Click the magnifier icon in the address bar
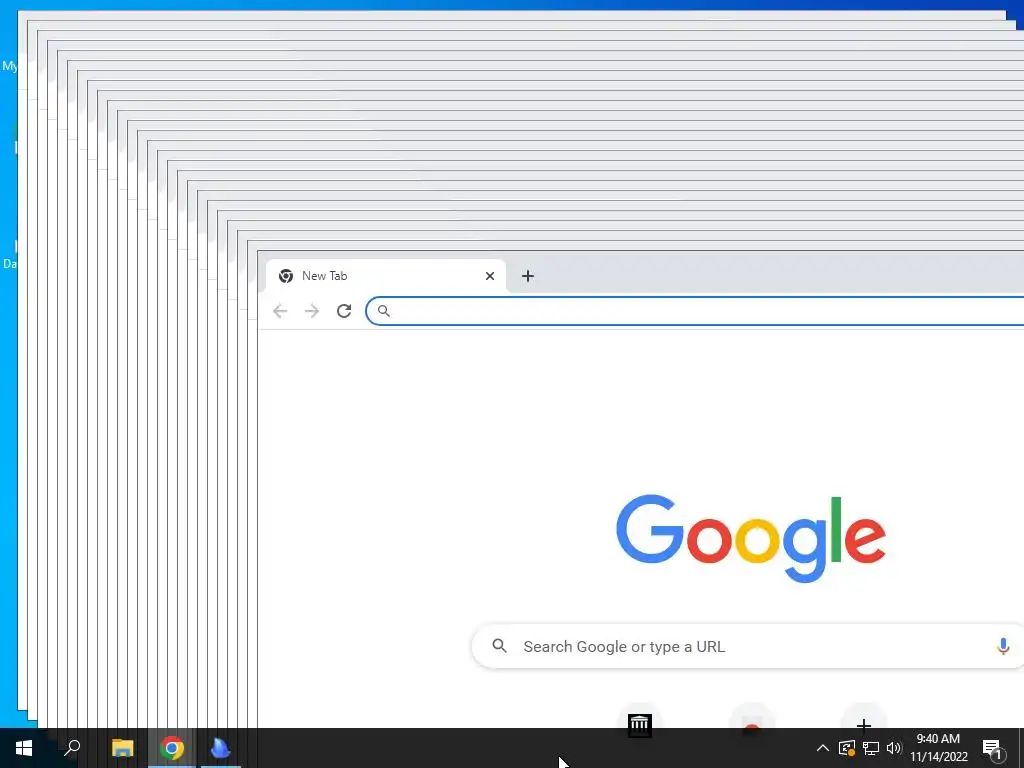 pos(384,311)
